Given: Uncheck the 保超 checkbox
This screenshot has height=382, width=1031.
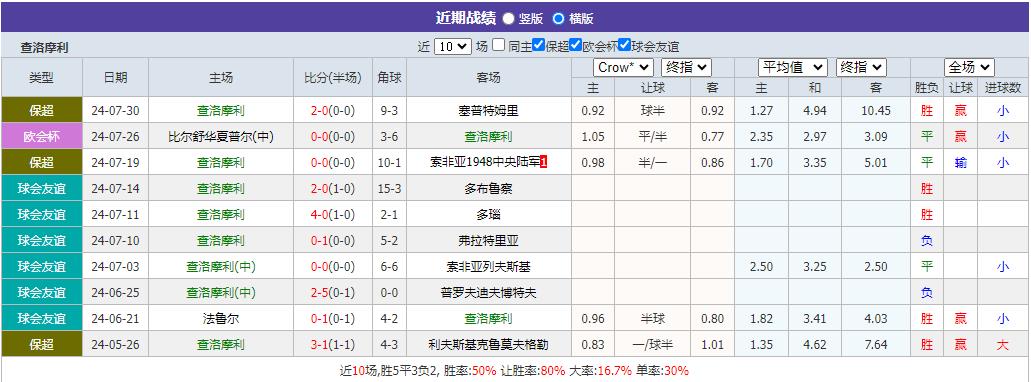Looking at the screenshot, I should click(539, 45).
